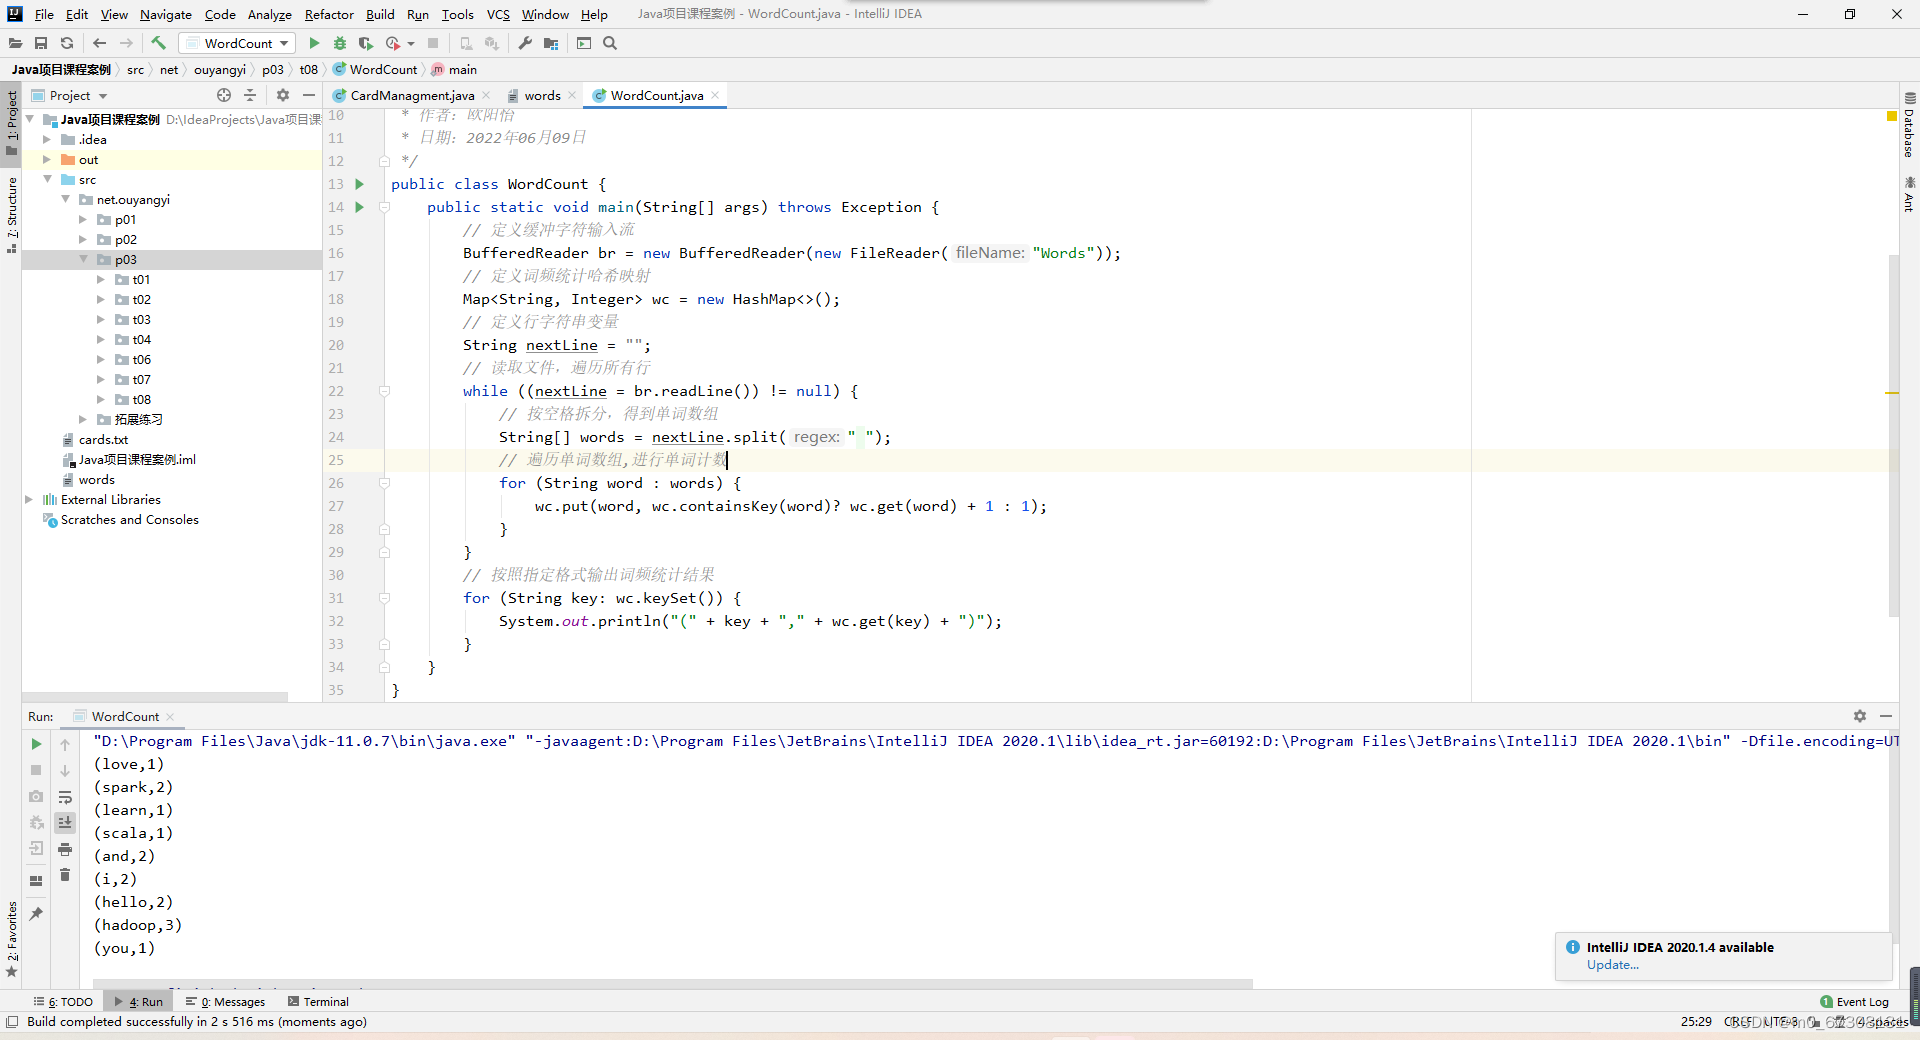The height and width of the screenshot is (1040, 1920).
Task: Expand External Libraries node
Action: click(29, 499)
